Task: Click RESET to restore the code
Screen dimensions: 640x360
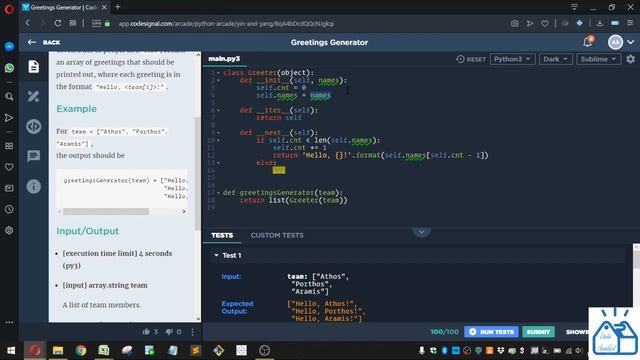Action: click(x=471, y=59)
